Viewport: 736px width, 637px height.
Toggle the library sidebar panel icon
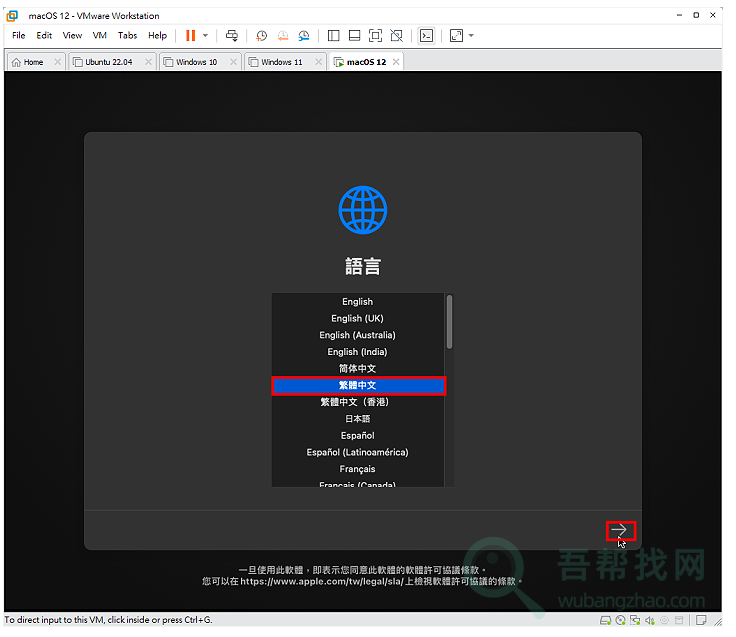(x=333, y=36)
